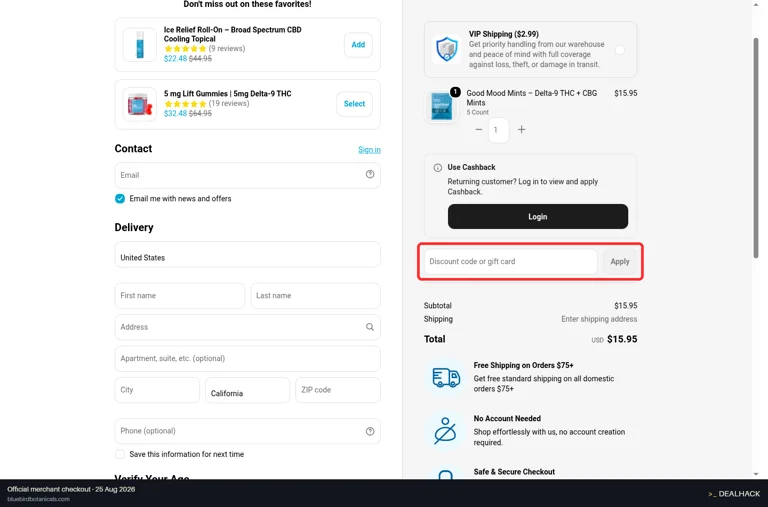Click the help icon in Phone field
Image resolution: width=768 pixels, height=507 pixels.
coord(370,431)
